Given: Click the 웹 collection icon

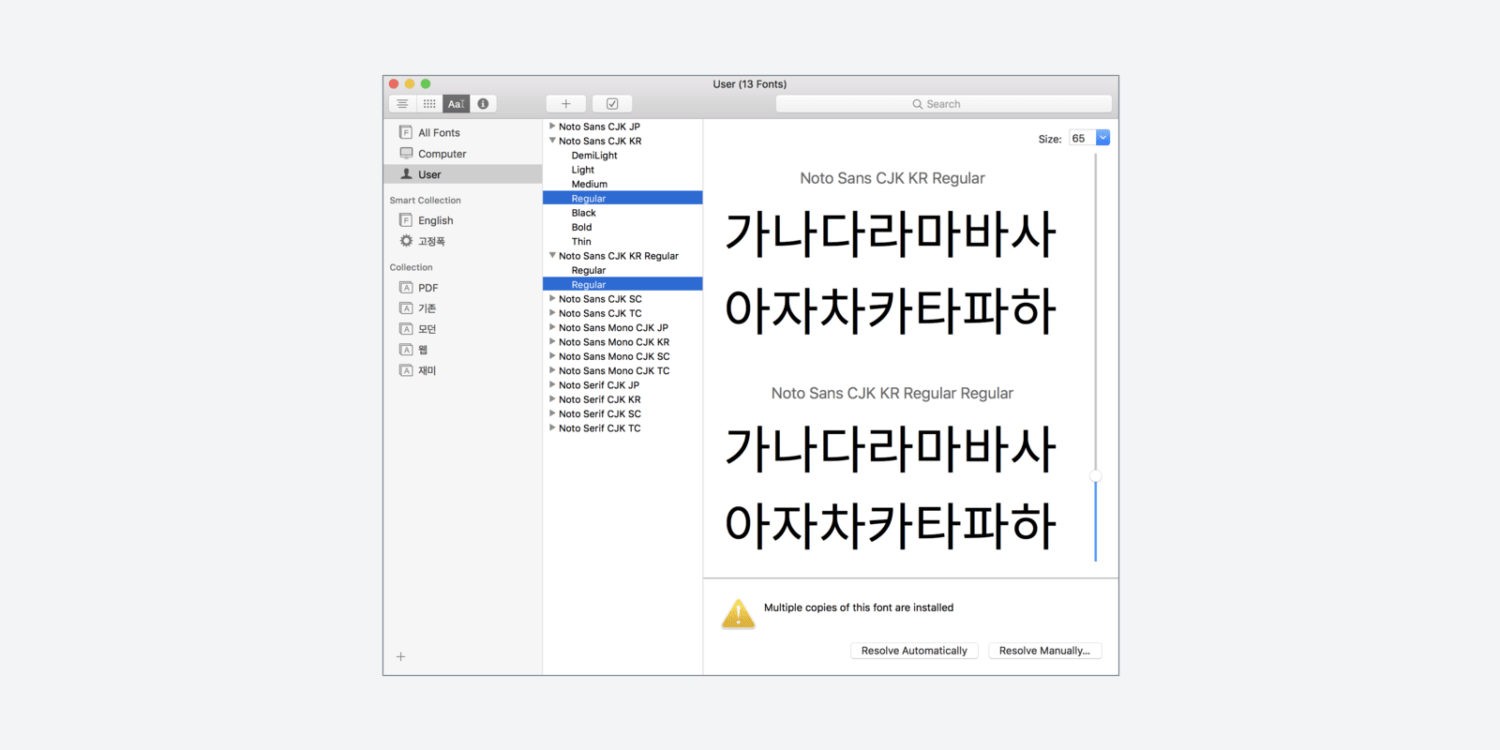Looking at the screenshot, I should pos(406,349).
